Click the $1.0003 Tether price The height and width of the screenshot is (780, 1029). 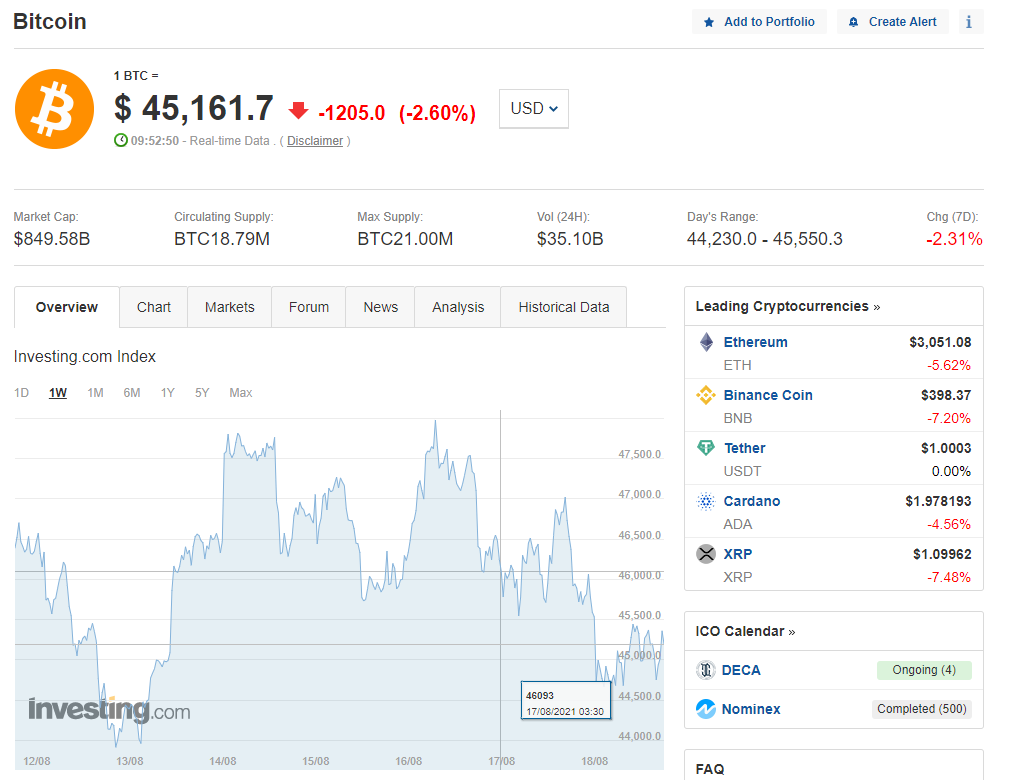coord(946,448)
